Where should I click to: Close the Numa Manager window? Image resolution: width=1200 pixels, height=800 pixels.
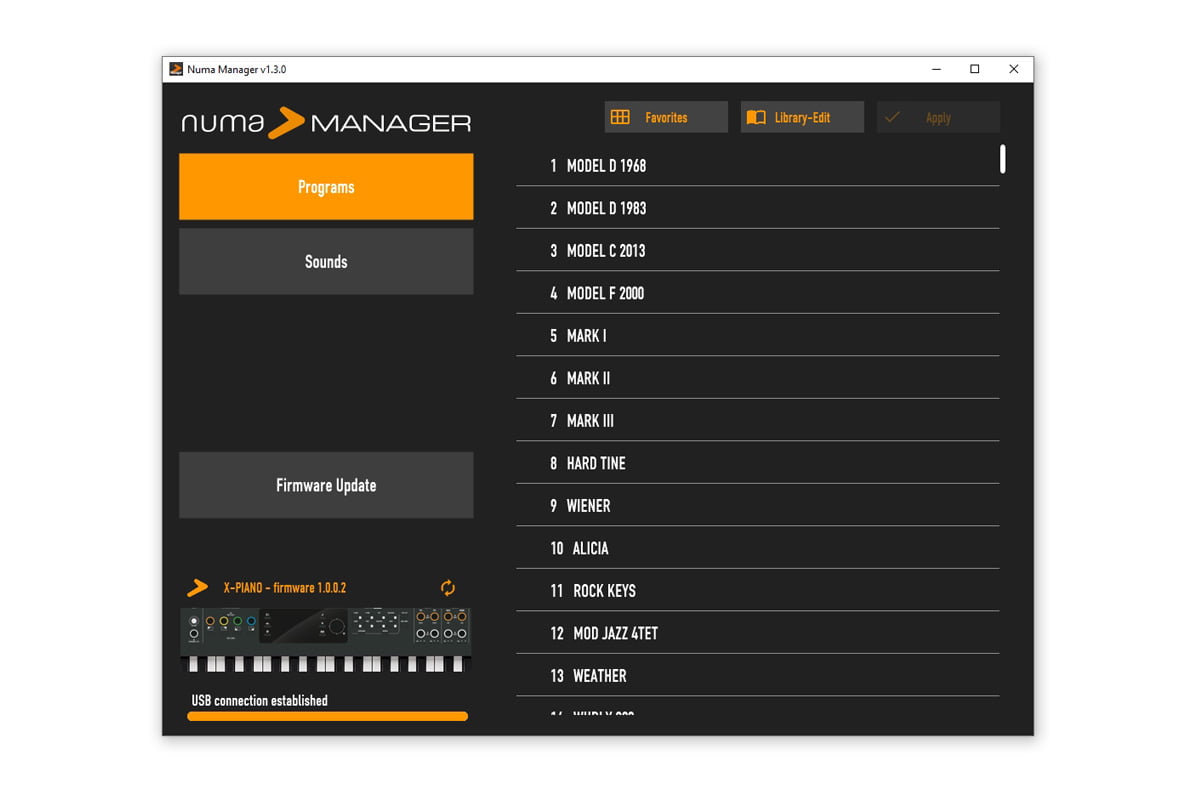pyautogui.click(x=1014, y=69)
